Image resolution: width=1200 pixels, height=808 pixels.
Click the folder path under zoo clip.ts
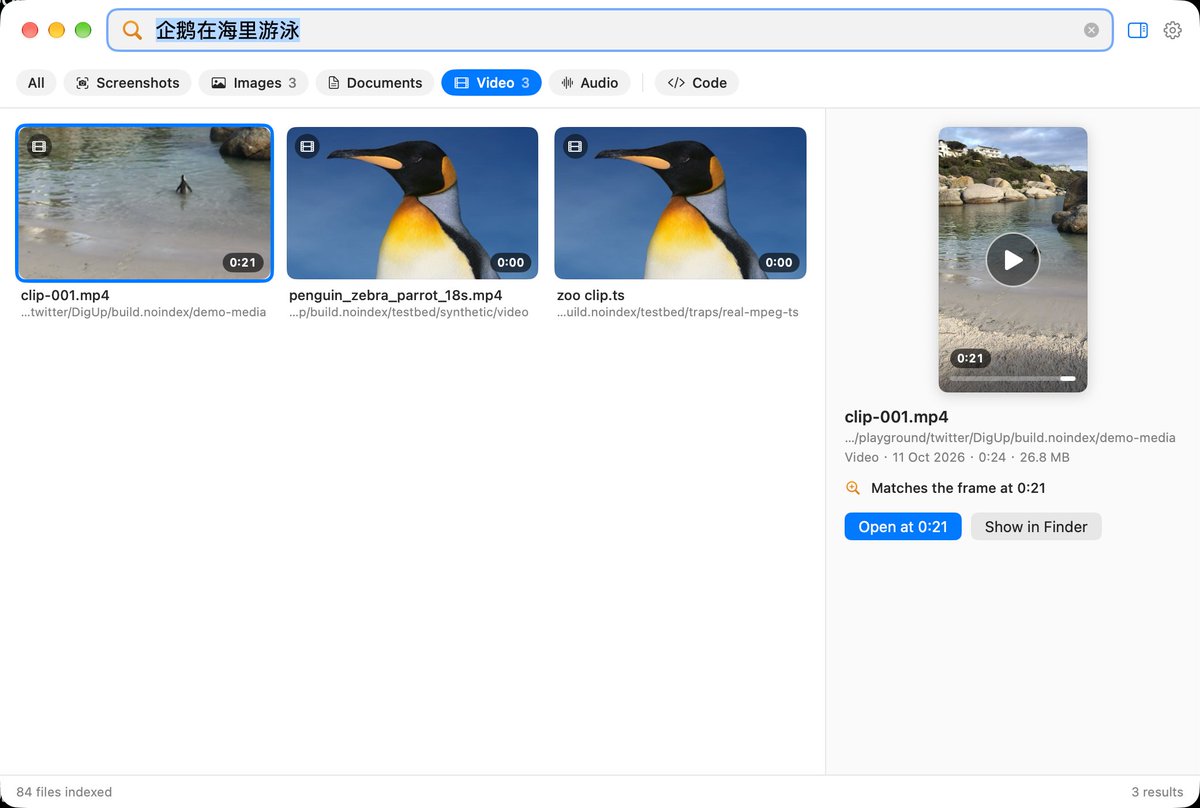[x=678, y=312]
